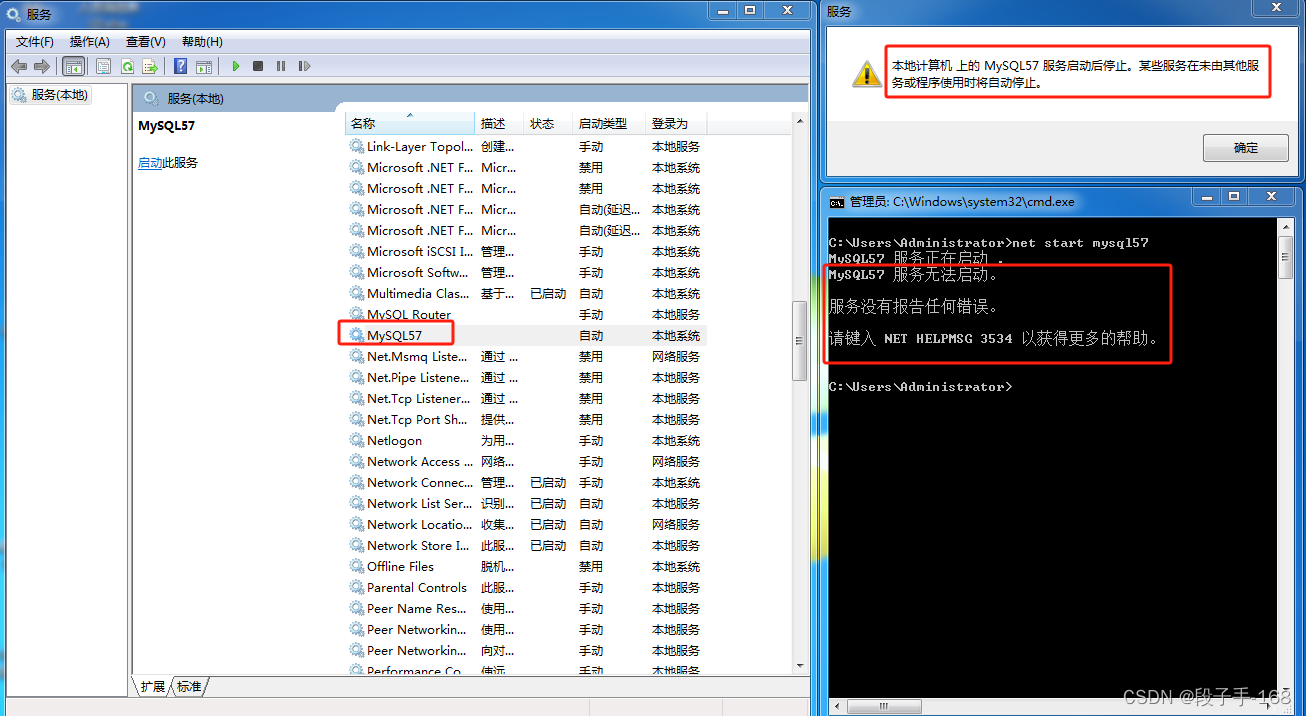The image size is (1306, 716).
Task: Click the services list scroll-down arrow
Action: pos(799,665)
